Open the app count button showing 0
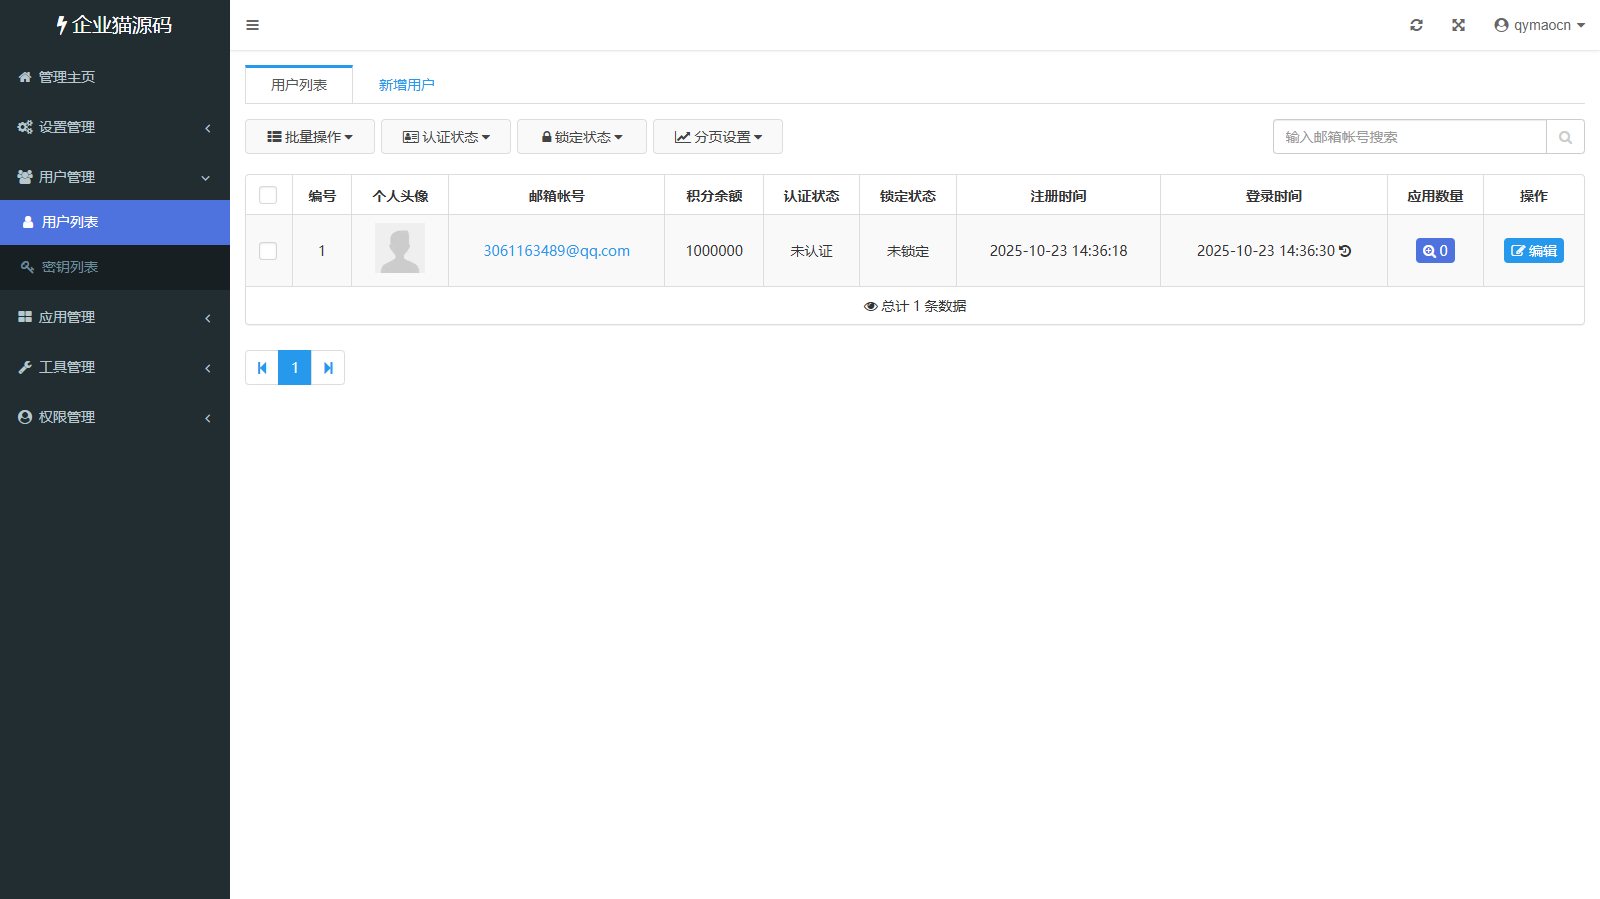The width and height of the screenshot is (1600, 899). 1435,251
